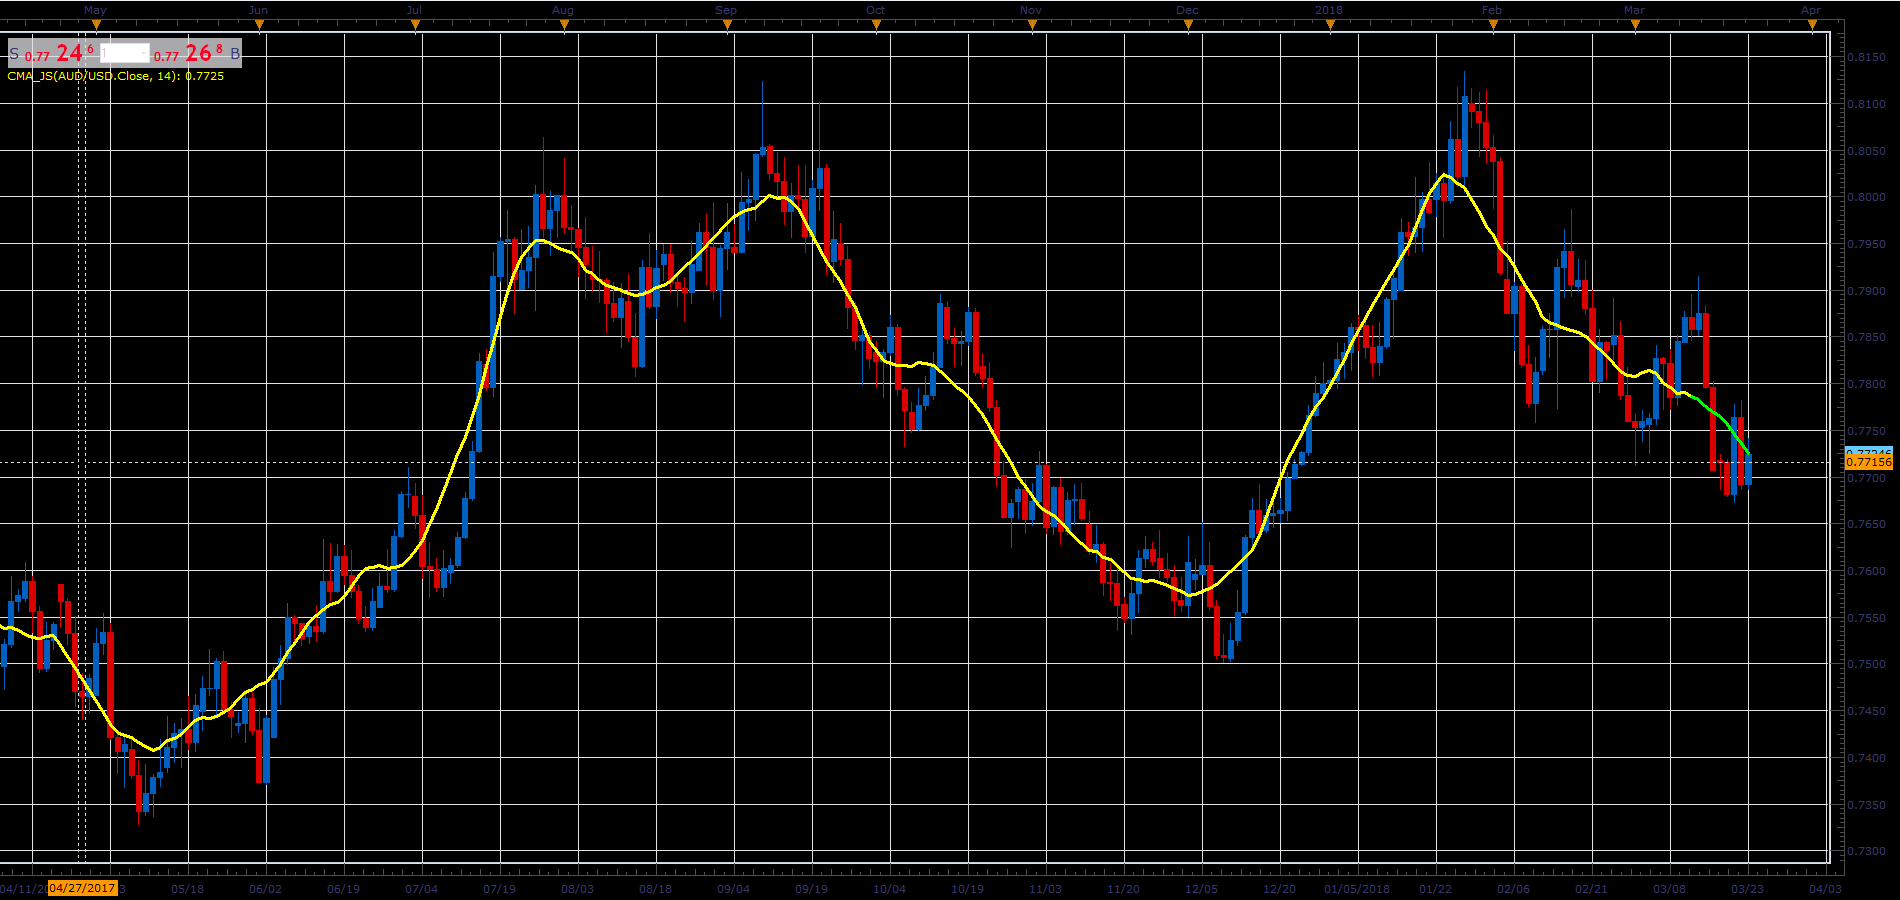Click the Jul month marker triangle
Viewport: 1900px width, 900px height.
click(415, 25)
